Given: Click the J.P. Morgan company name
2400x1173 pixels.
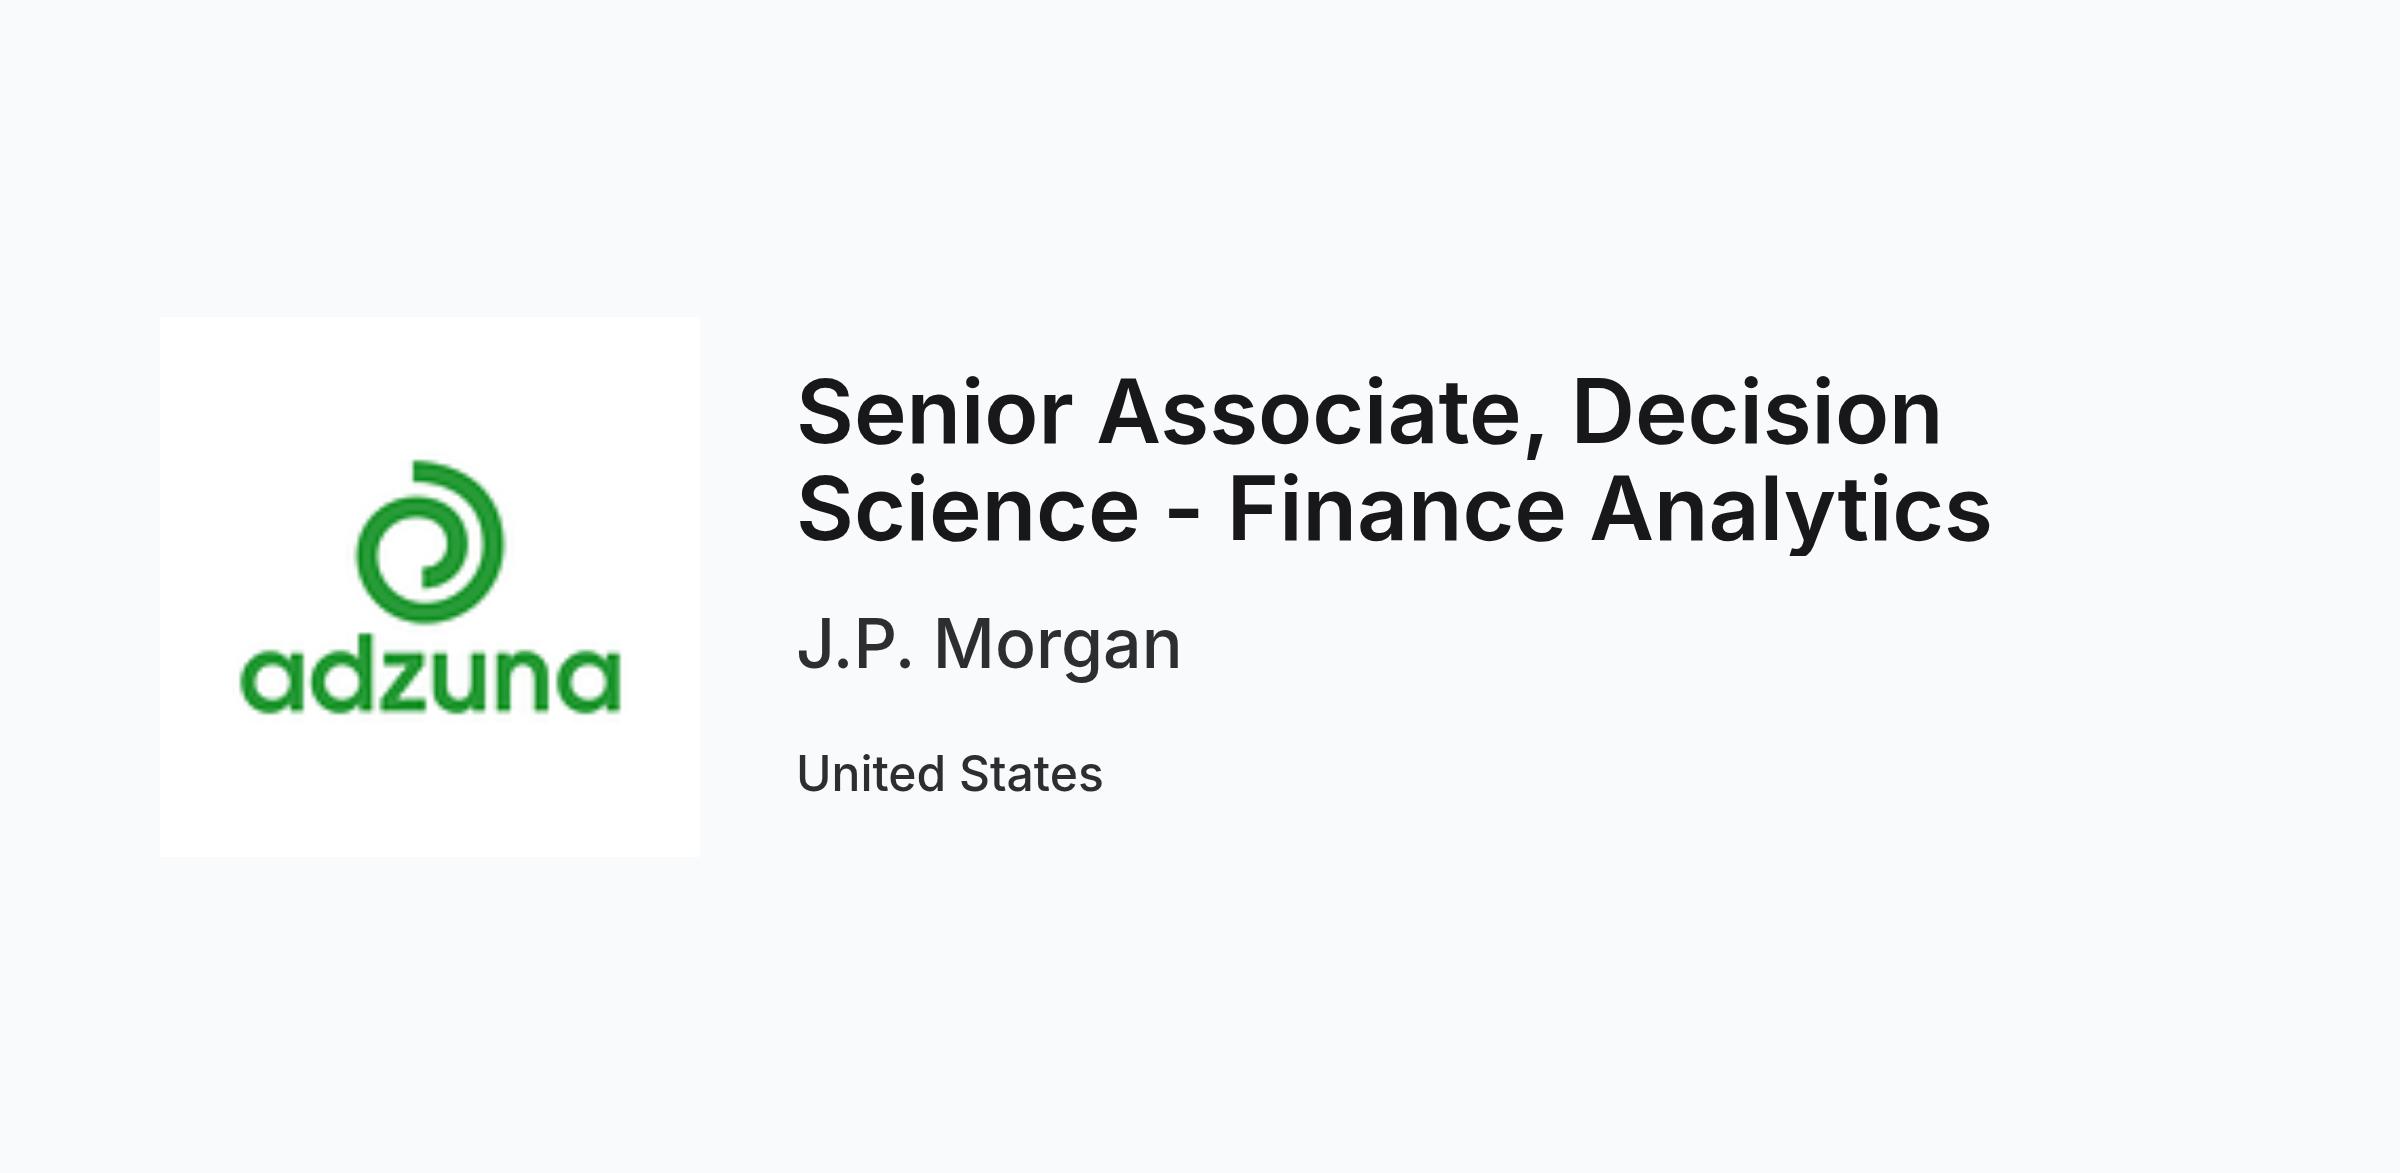Looking at the screenshot, I should click(989, 644).
